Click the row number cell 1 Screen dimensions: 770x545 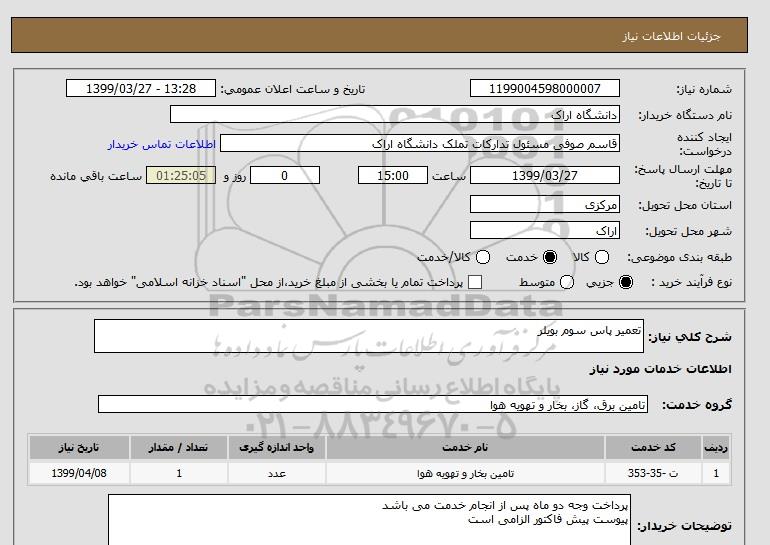point(716,473)
